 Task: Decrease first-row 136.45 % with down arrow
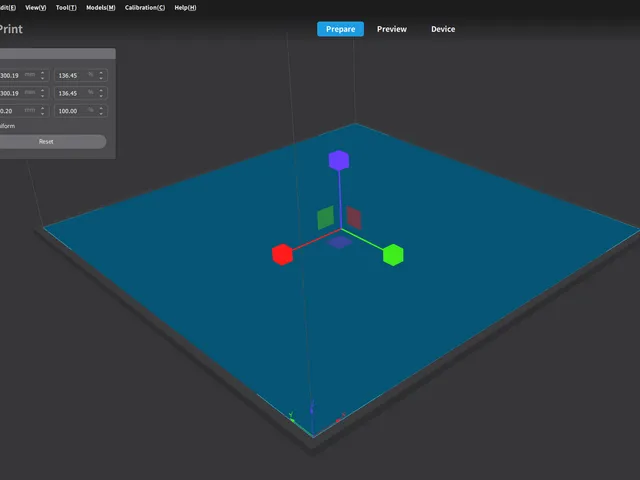click(101, 78)
